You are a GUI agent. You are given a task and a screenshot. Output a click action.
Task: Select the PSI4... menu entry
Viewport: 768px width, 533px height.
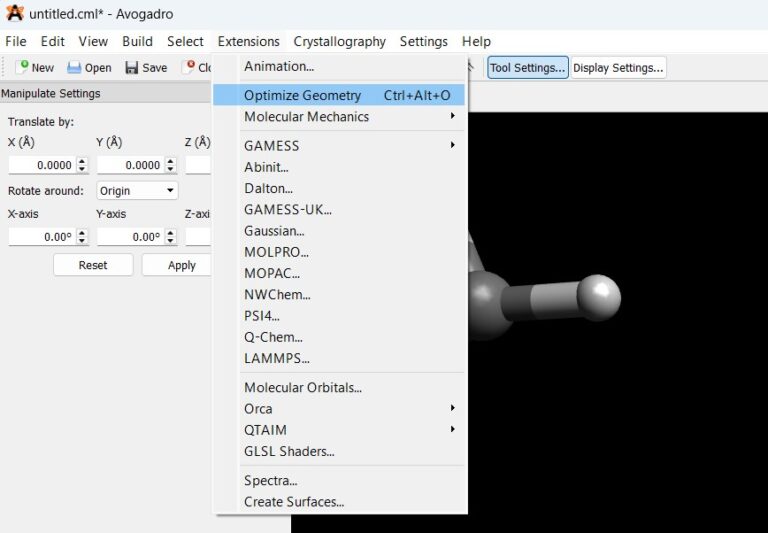(339, 316)
